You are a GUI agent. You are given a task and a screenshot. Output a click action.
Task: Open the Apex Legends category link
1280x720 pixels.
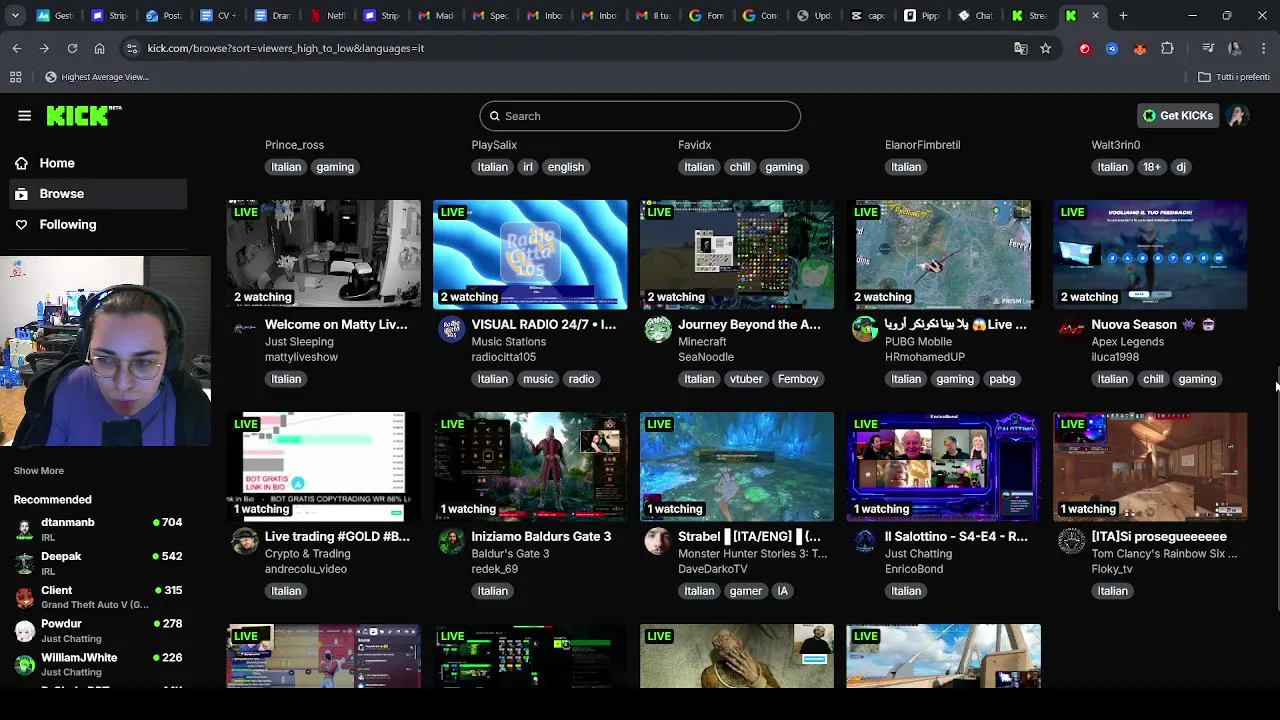tap(1128, 342)
